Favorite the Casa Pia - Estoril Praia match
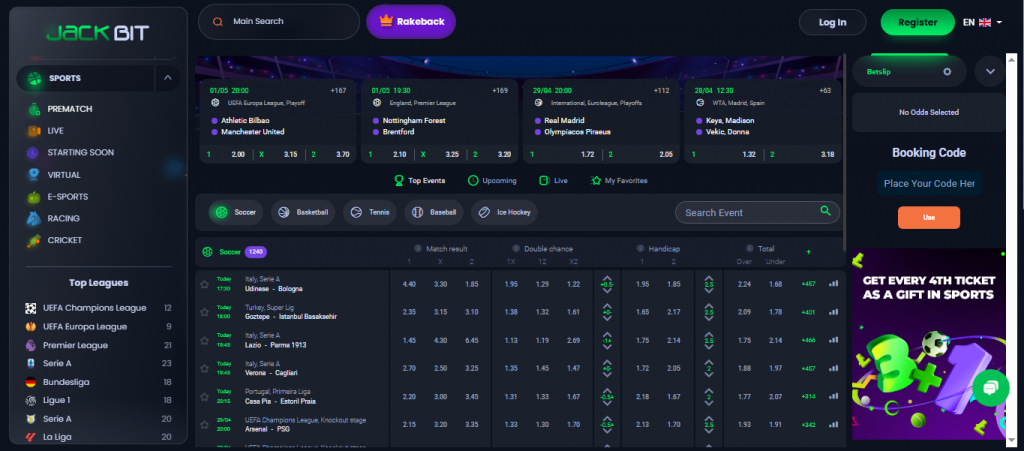The image size is (1024, 451). pyautogui.click(x=204, y=397)
